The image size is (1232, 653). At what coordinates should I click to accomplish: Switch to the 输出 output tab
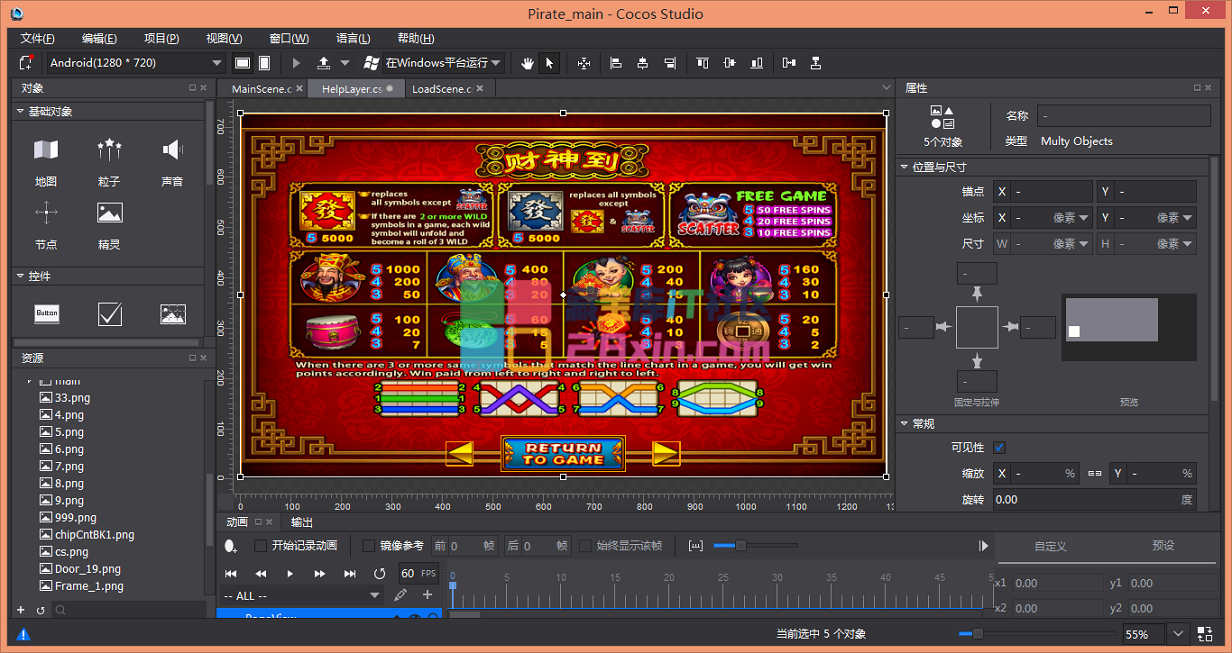tap(302, 522)
